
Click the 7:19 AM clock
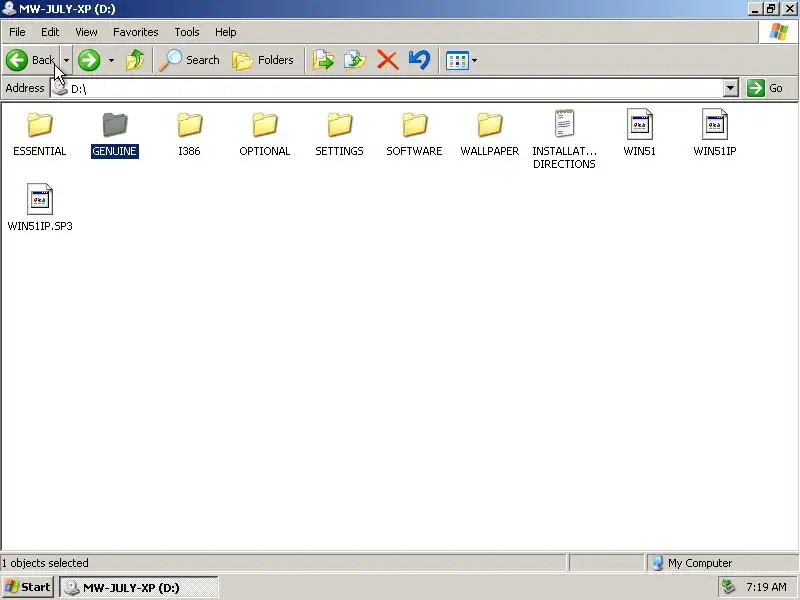pos(766,587)
